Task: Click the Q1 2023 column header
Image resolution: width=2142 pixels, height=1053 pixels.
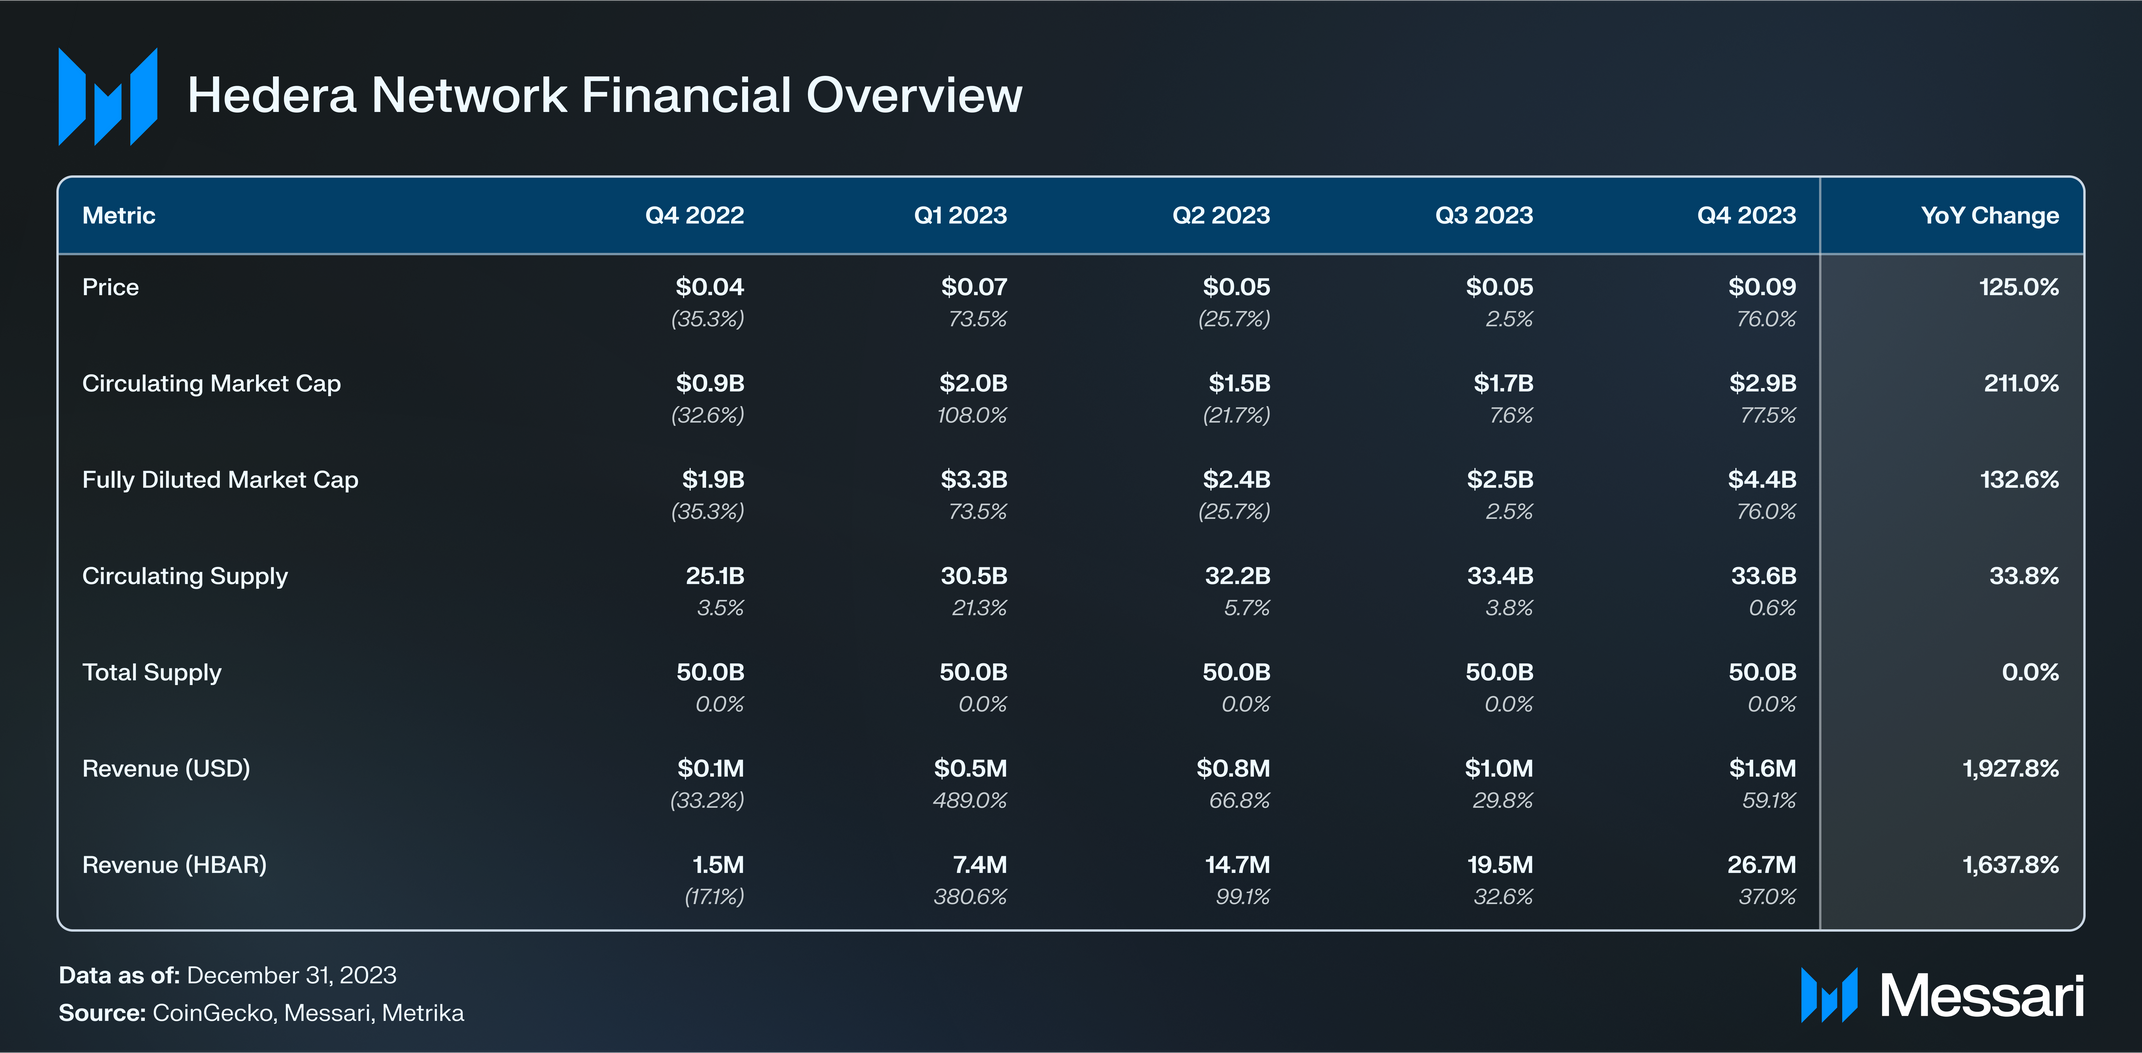Action: tap(960, 216)
